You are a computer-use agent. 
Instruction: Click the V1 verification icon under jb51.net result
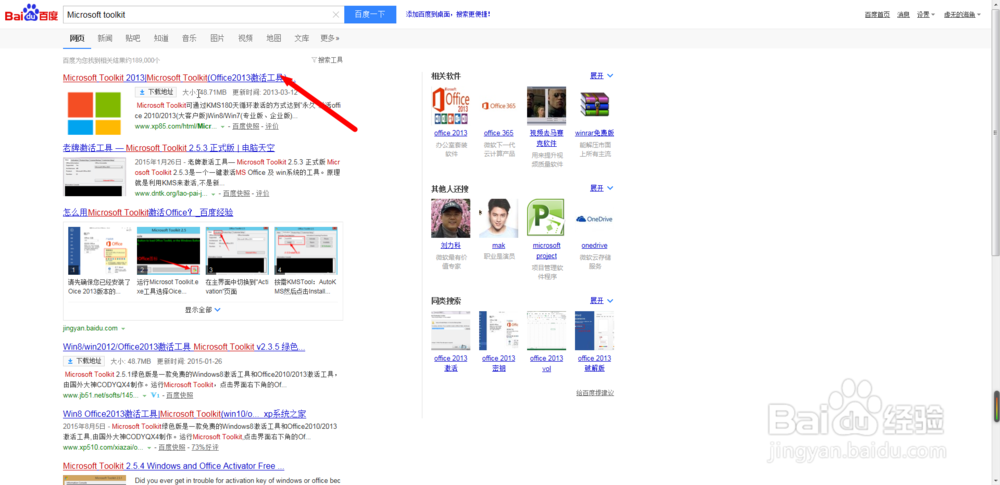click(x=155, y=395)
